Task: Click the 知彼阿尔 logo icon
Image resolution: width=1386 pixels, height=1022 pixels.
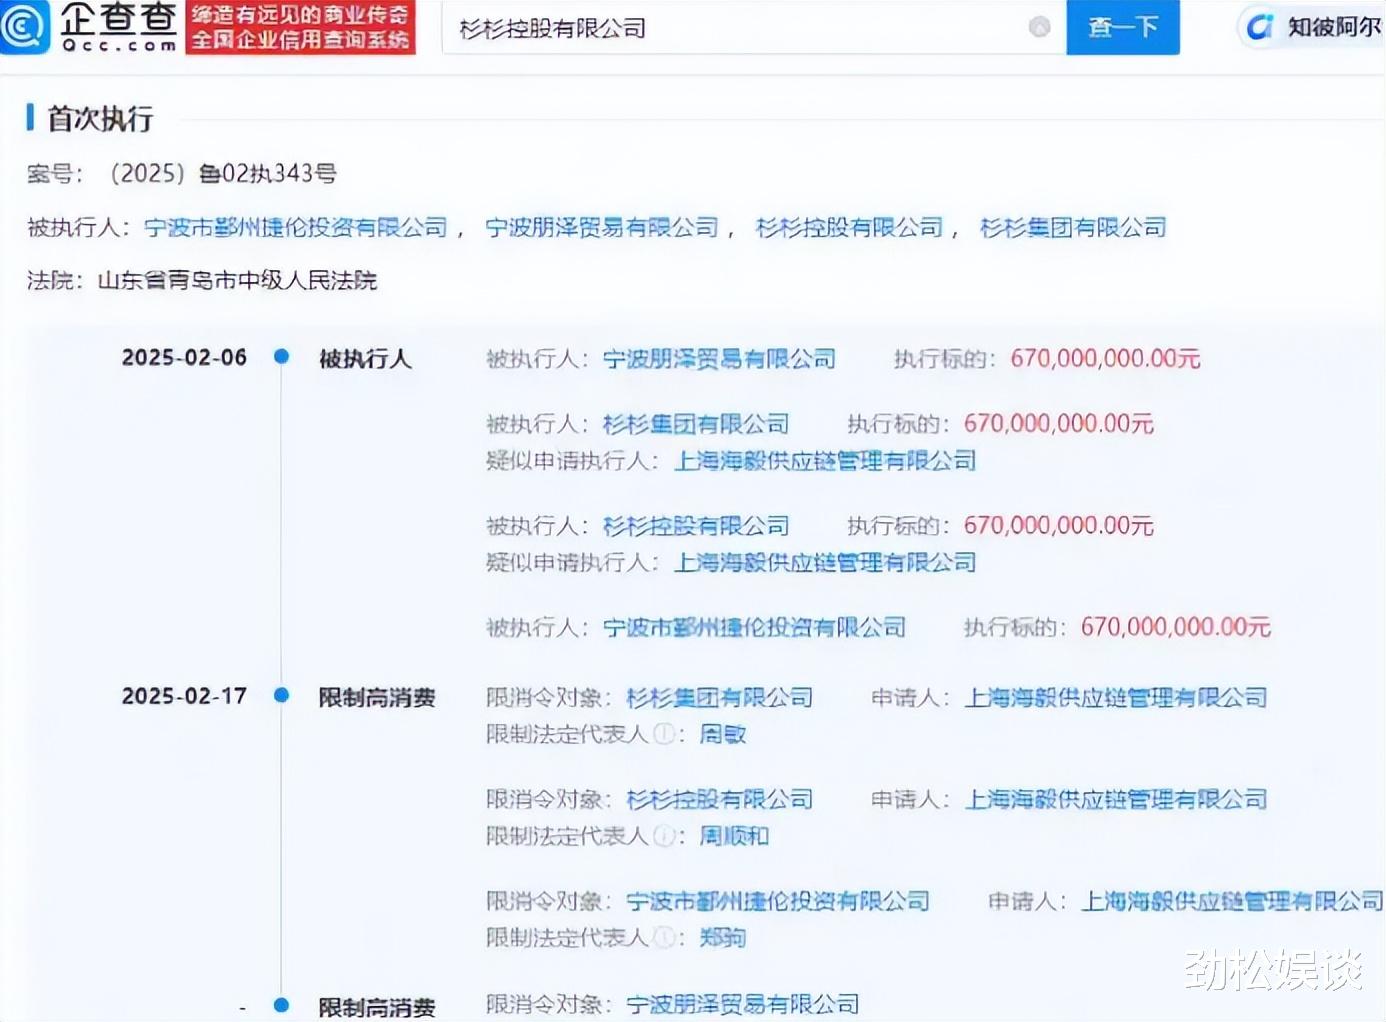Action: tap(1260, 27)
